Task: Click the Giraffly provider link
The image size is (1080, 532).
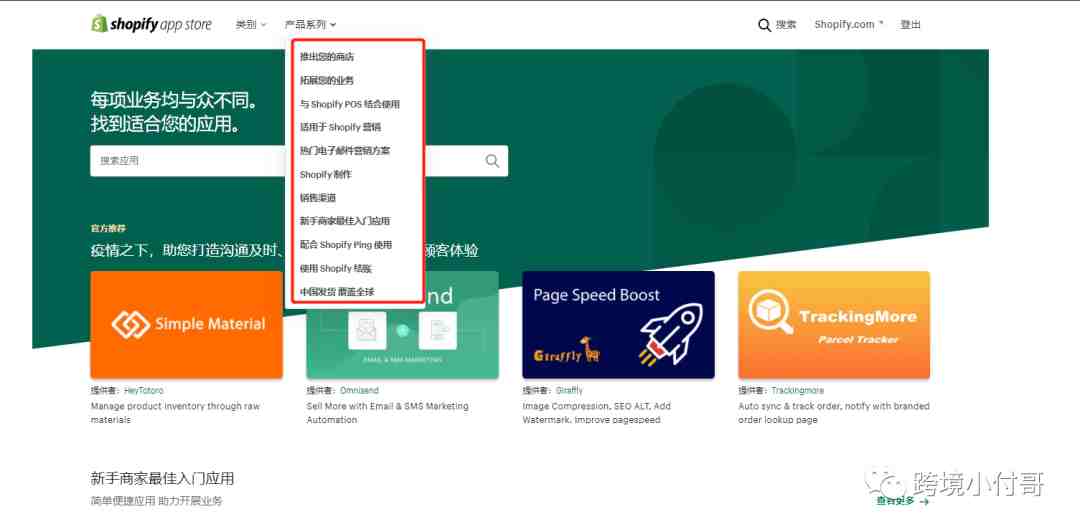Action: point(570,391)
